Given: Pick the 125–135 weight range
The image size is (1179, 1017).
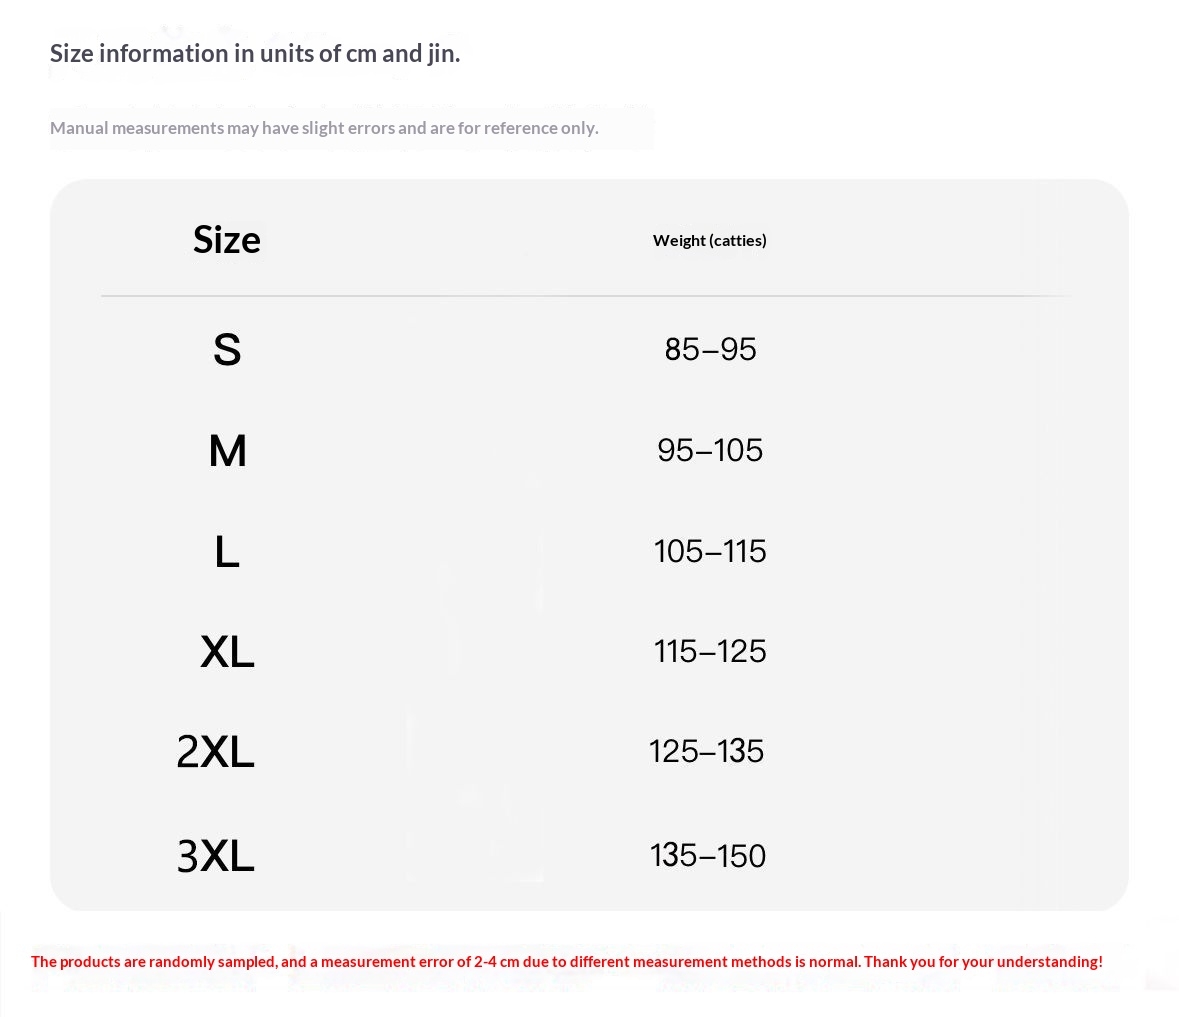Looking at the screenshot, I should click(x=706, y=751).
